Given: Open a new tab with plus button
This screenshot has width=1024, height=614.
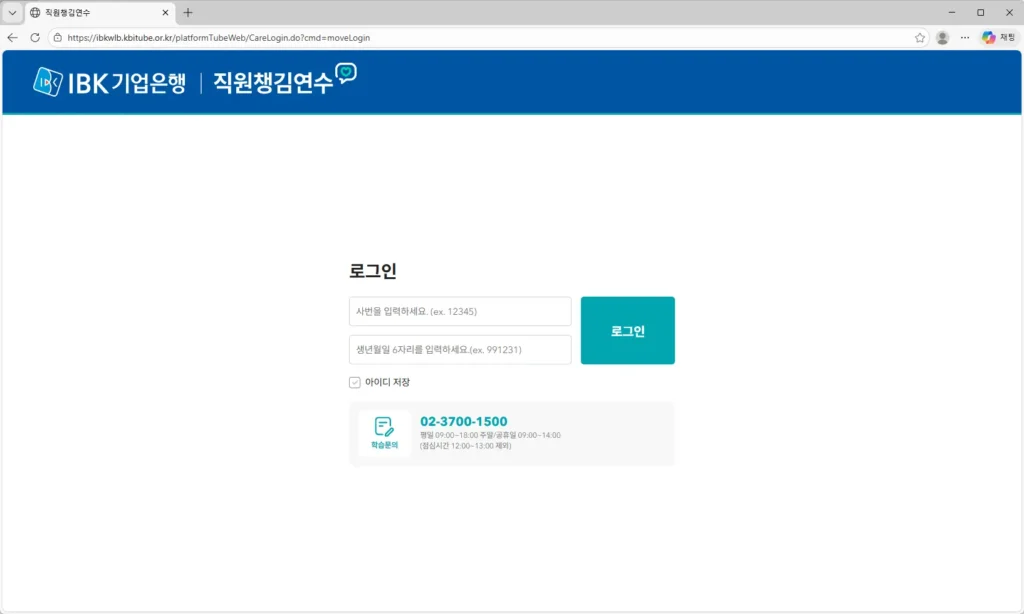Looking at the screenshot, I should coord(188,12).
